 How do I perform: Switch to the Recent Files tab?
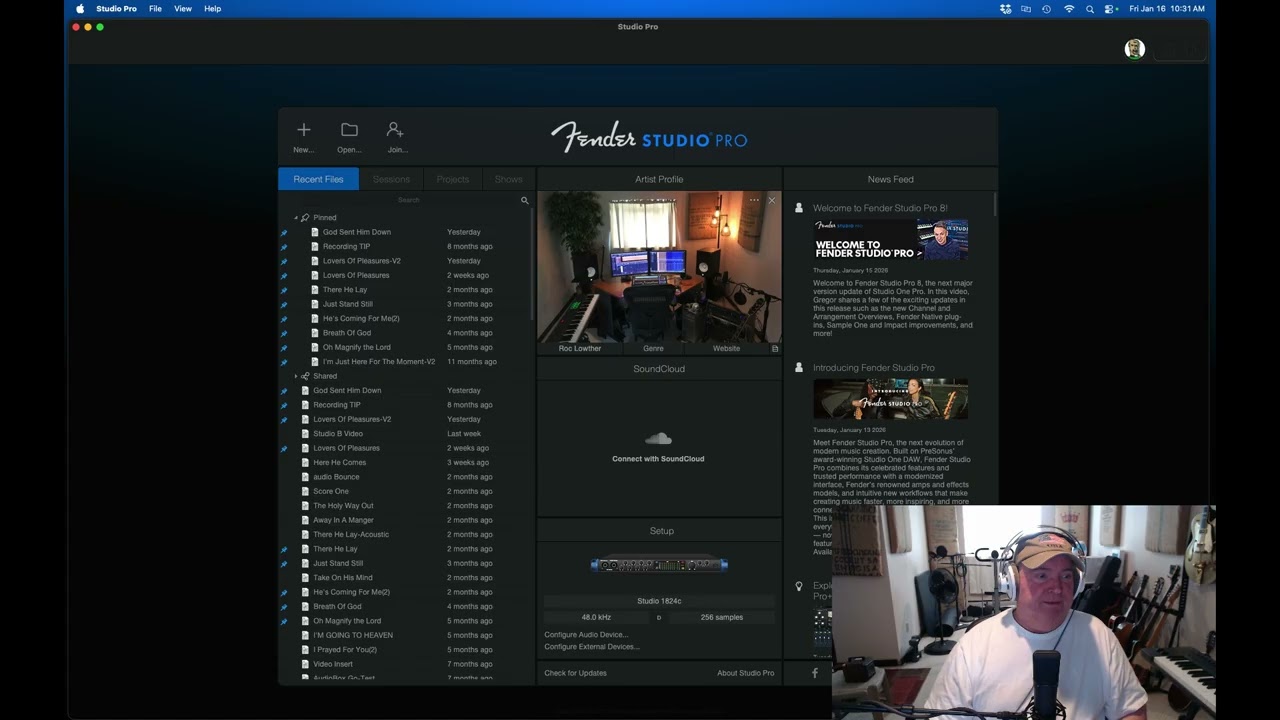[x=318, y=179]
